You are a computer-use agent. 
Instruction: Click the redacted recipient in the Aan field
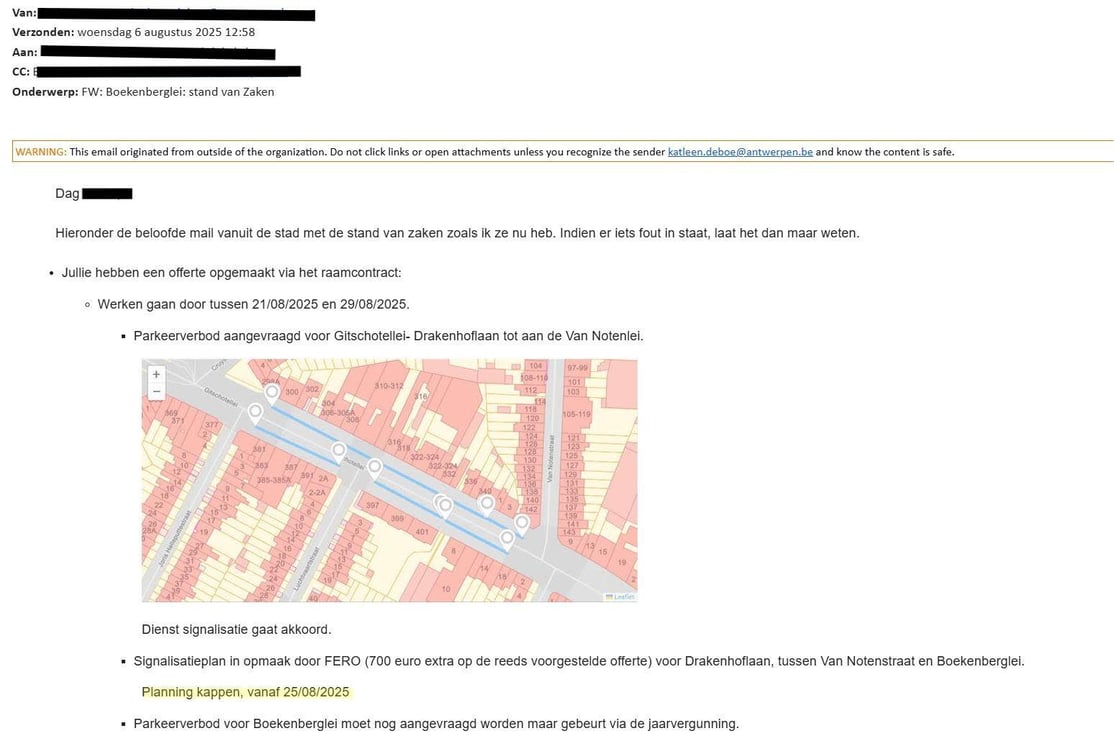tap(158, 53)
